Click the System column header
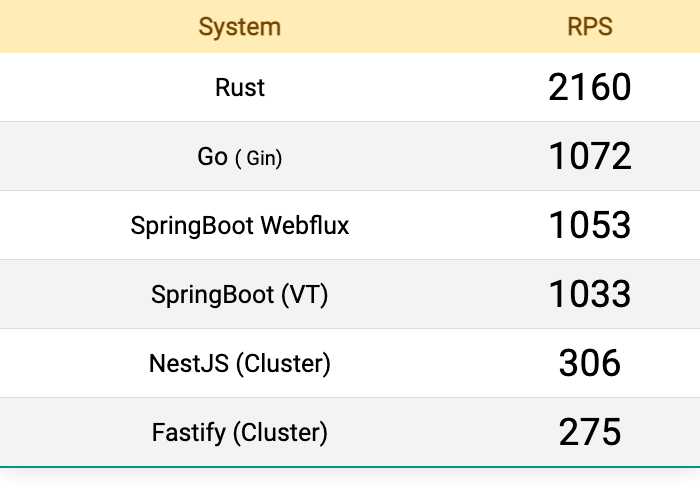This screenshot has height=500, width=700. pyautogui.click(x=240, y=27)
